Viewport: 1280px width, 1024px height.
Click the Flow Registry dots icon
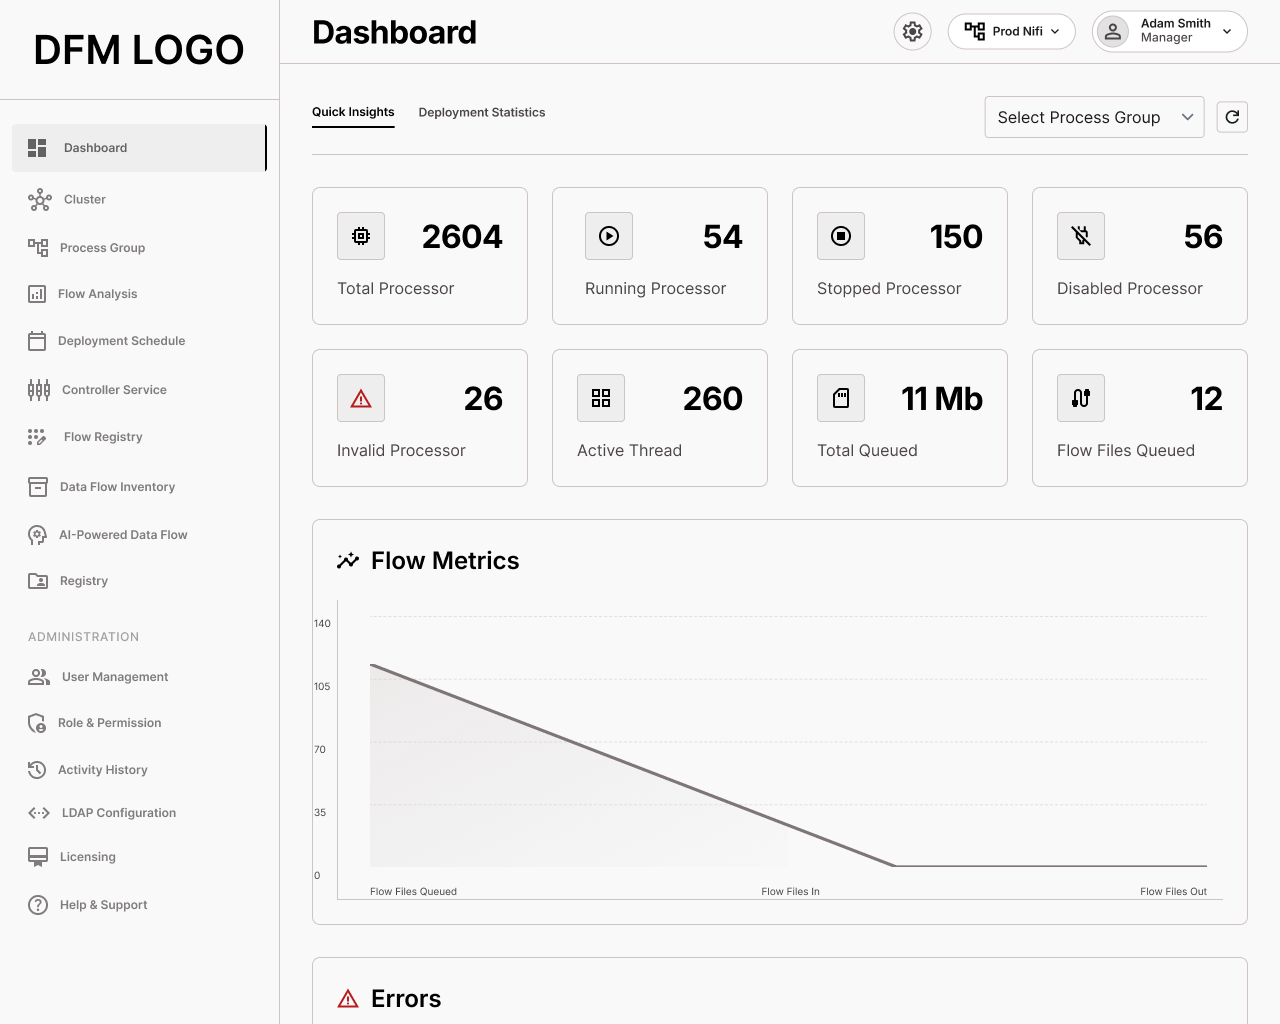click(x=37, y=437)
